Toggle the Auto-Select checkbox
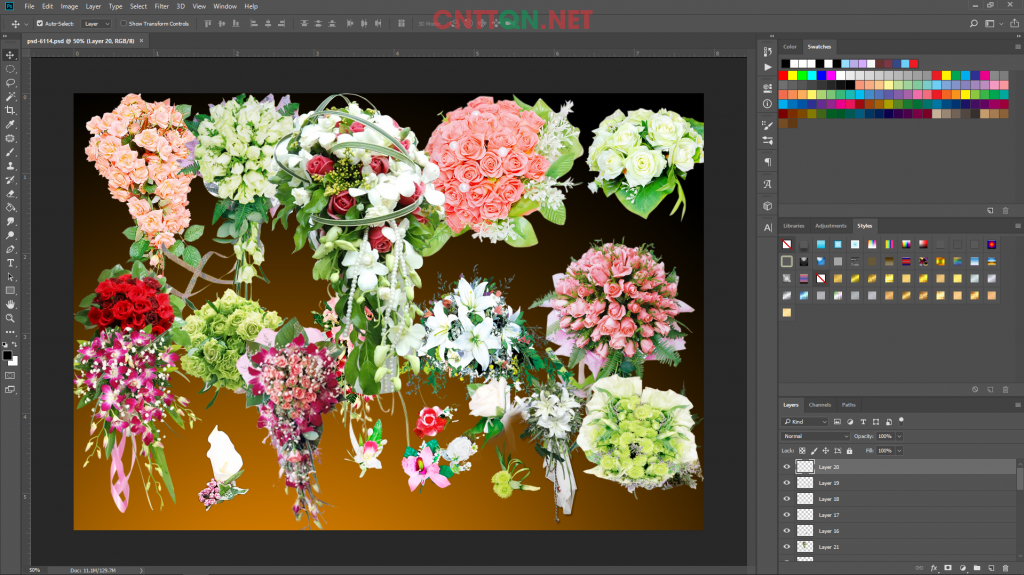The width and height of the screenshot is (1024, 575). [x=40, y=24]
